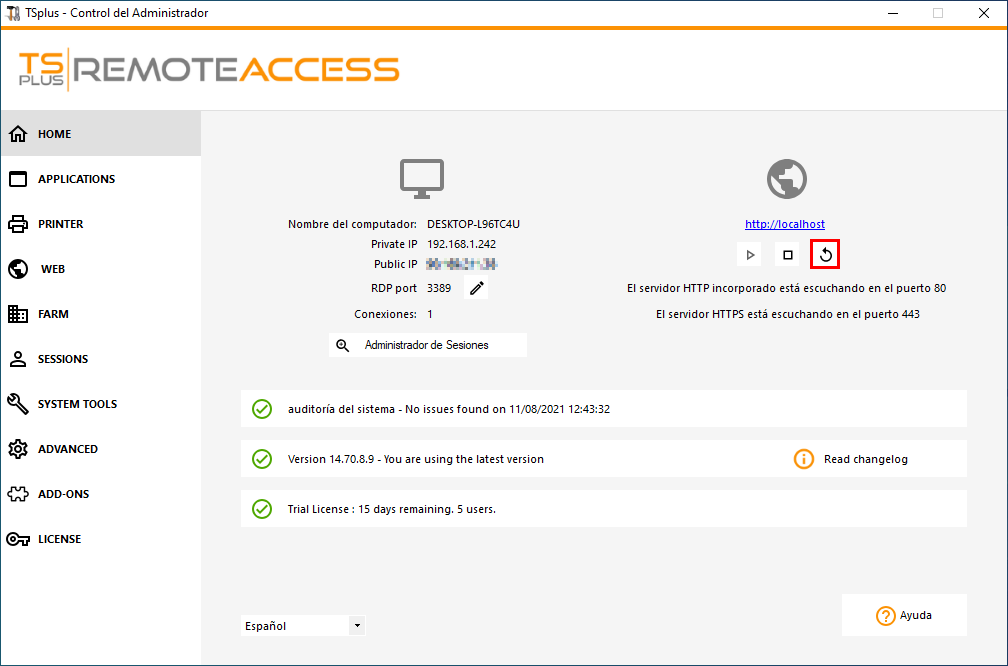
Task: Open the ADVANCED settings section
Action: (x=68, y=449)
